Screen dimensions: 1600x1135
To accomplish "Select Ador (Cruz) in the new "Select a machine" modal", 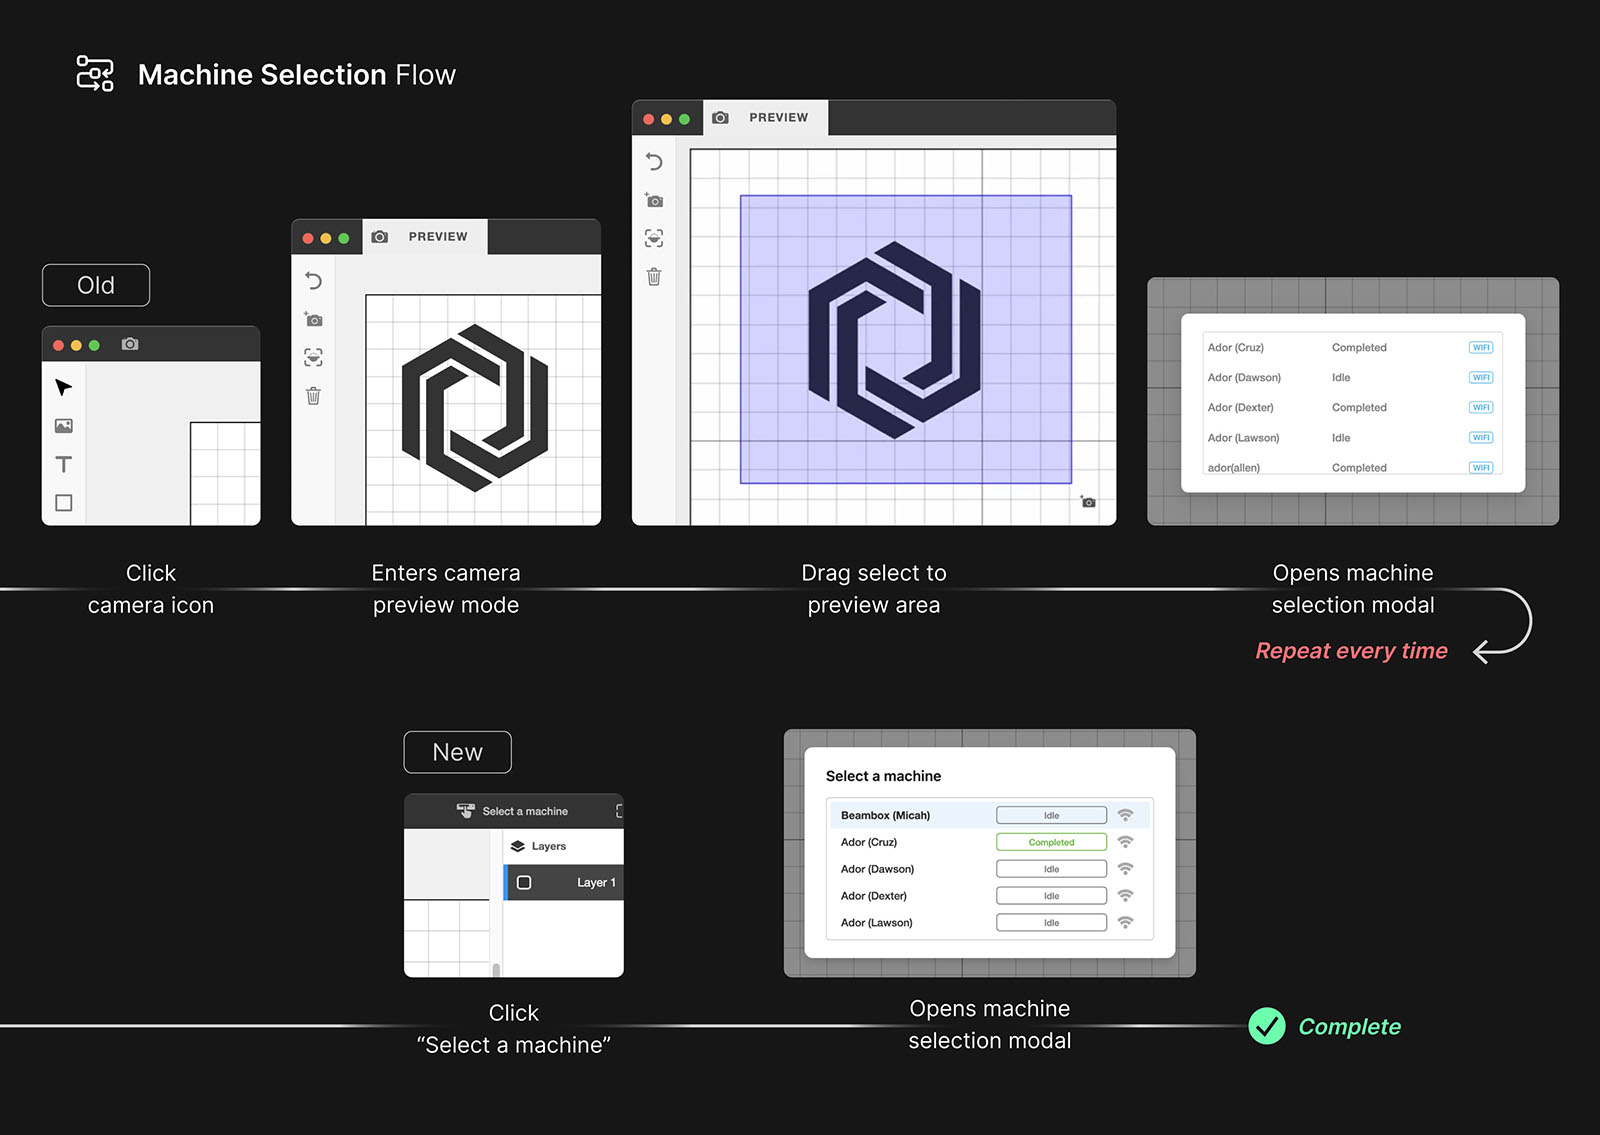I will click(990, 842).
